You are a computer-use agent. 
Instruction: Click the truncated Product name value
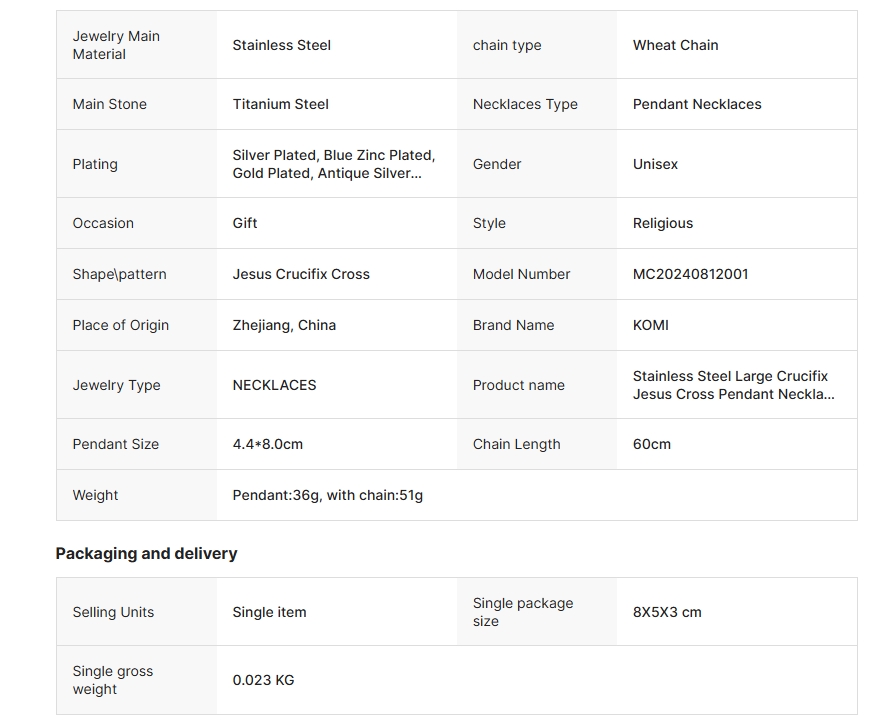click(733, 385)
